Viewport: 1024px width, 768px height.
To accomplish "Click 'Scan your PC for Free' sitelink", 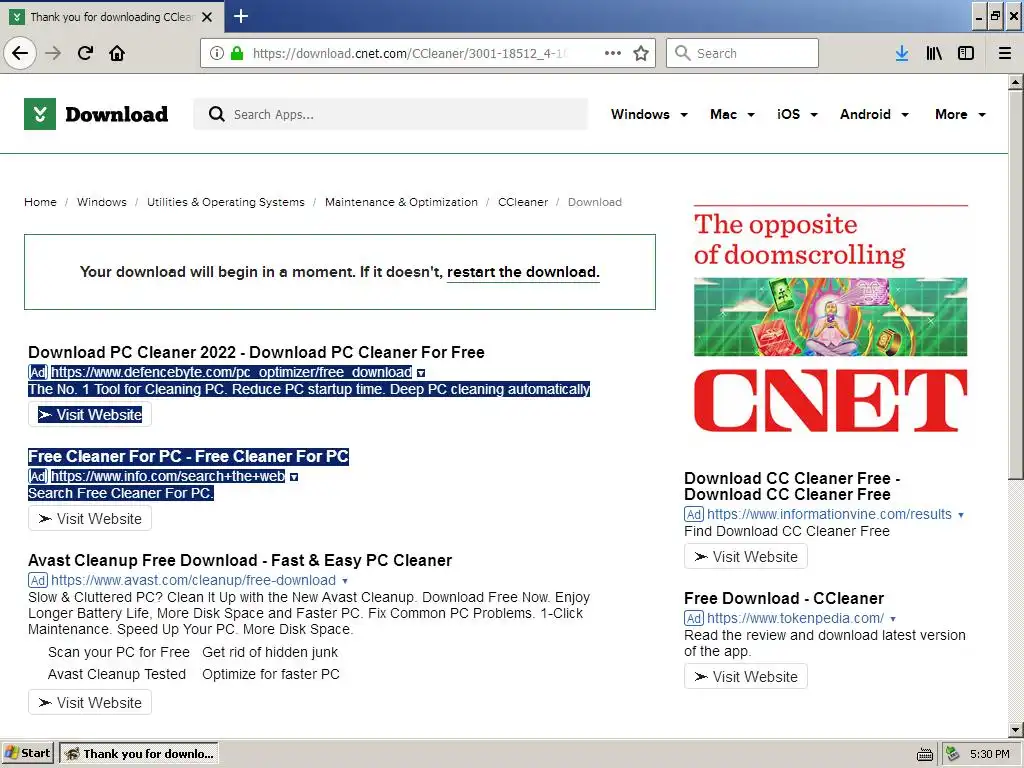I will [119, 652].
